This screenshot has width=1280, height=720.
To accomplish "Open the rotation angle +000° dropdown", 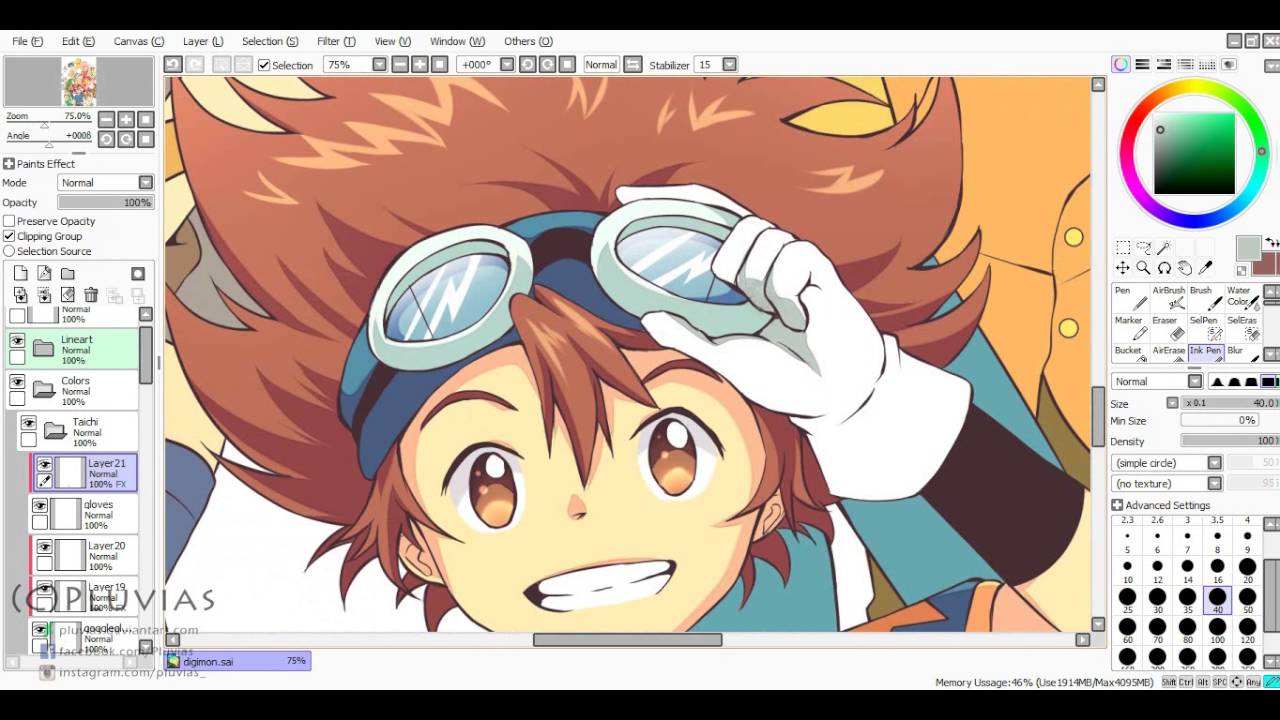I will (507, 65).
